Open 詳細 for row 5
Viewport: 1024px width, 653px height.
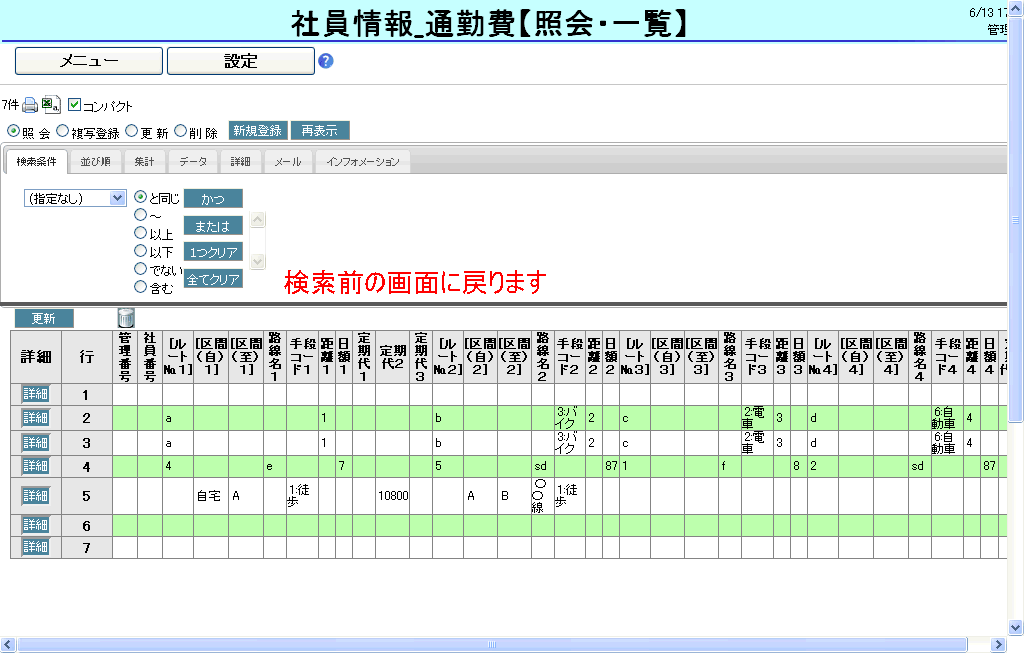coord(35,496)
